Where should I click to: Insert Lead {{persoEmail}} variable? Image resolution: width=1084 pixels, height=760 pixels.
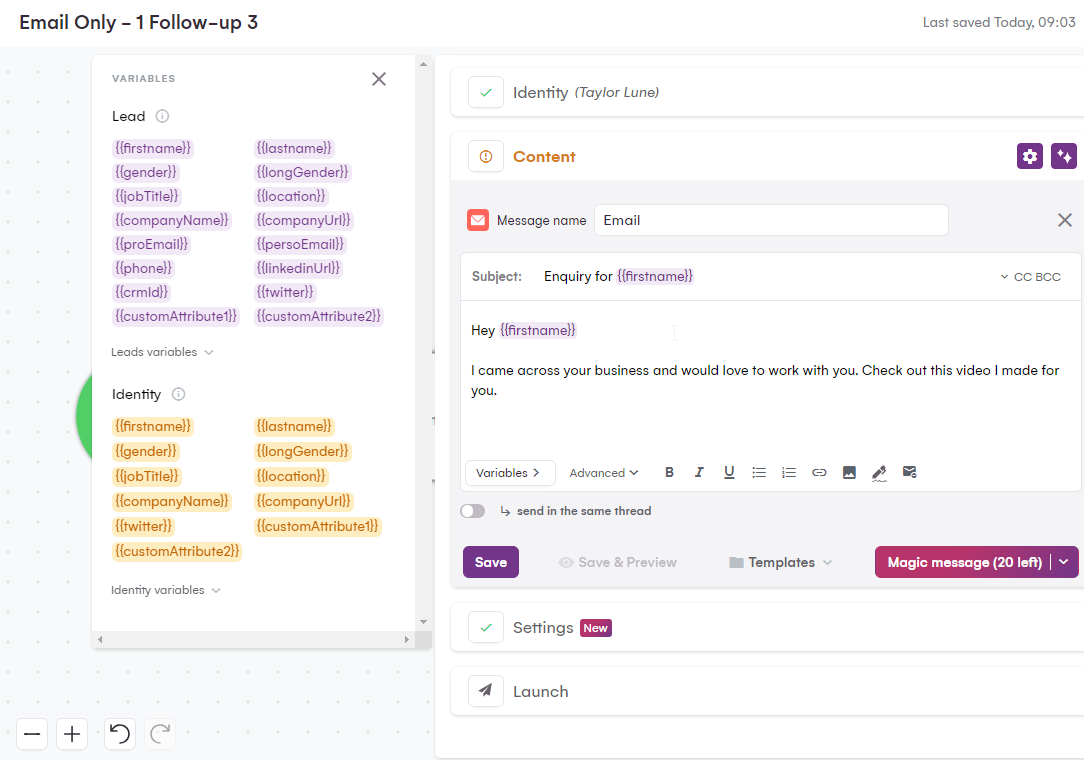(x=300, y=244)
